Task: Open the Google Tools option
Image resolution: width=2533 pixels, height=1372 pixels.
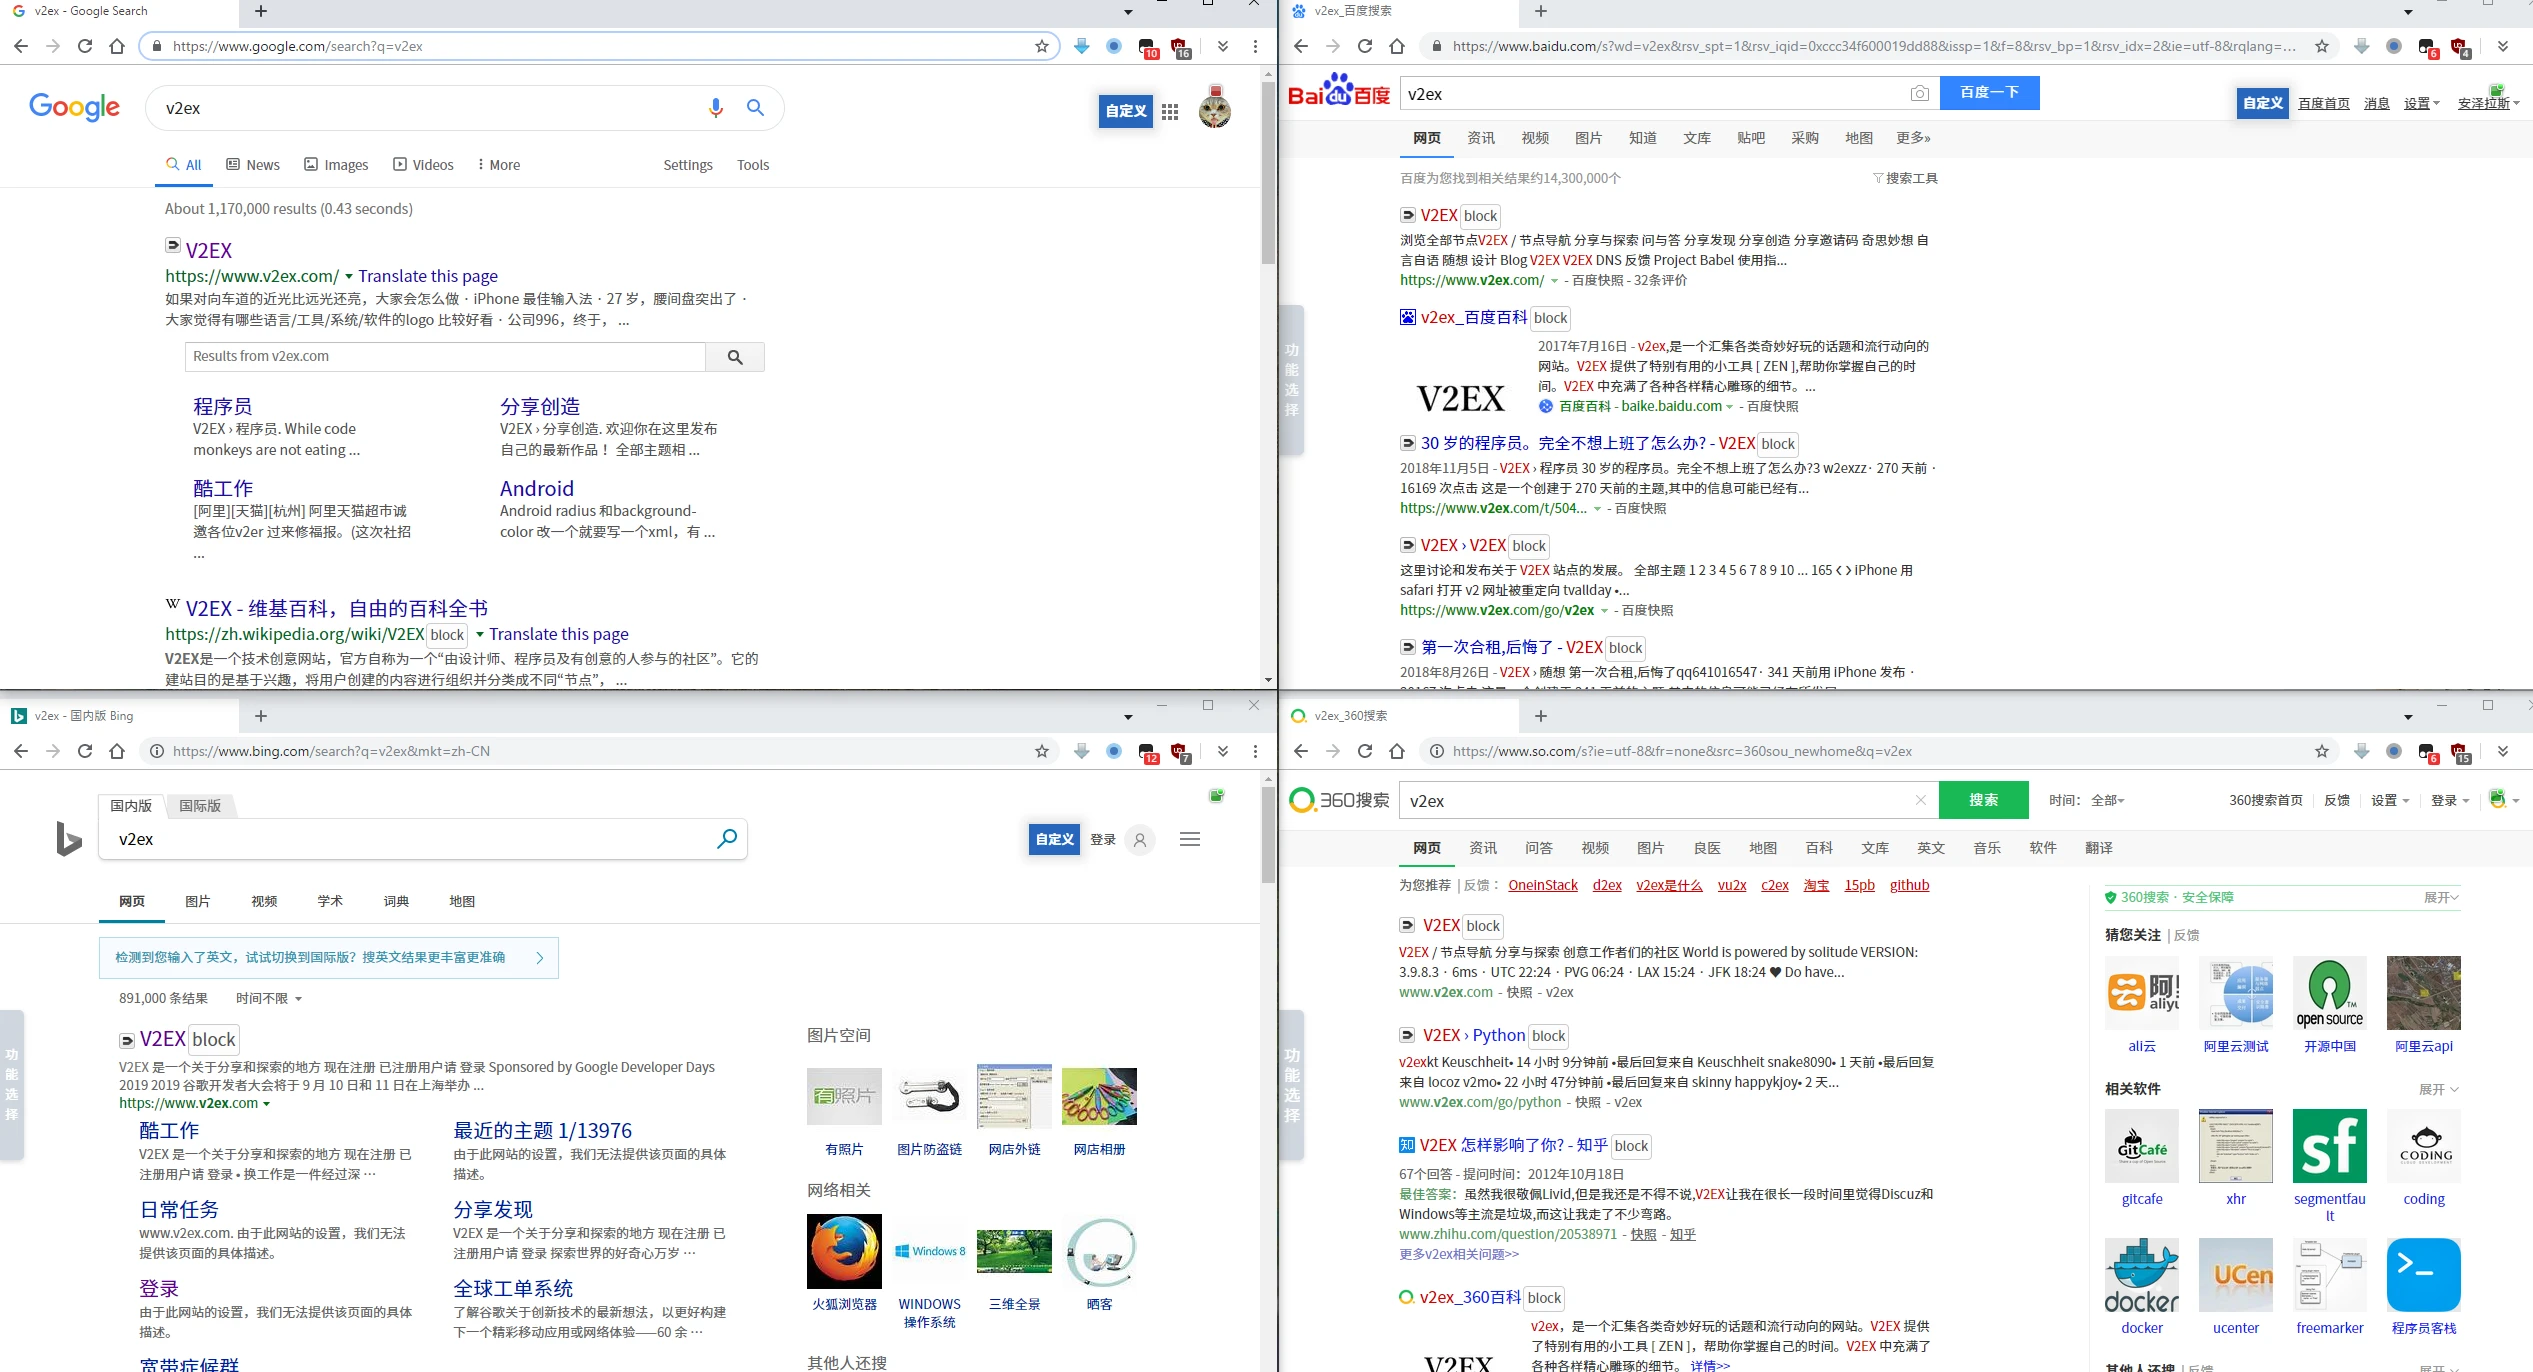Action: coord(753,165)
